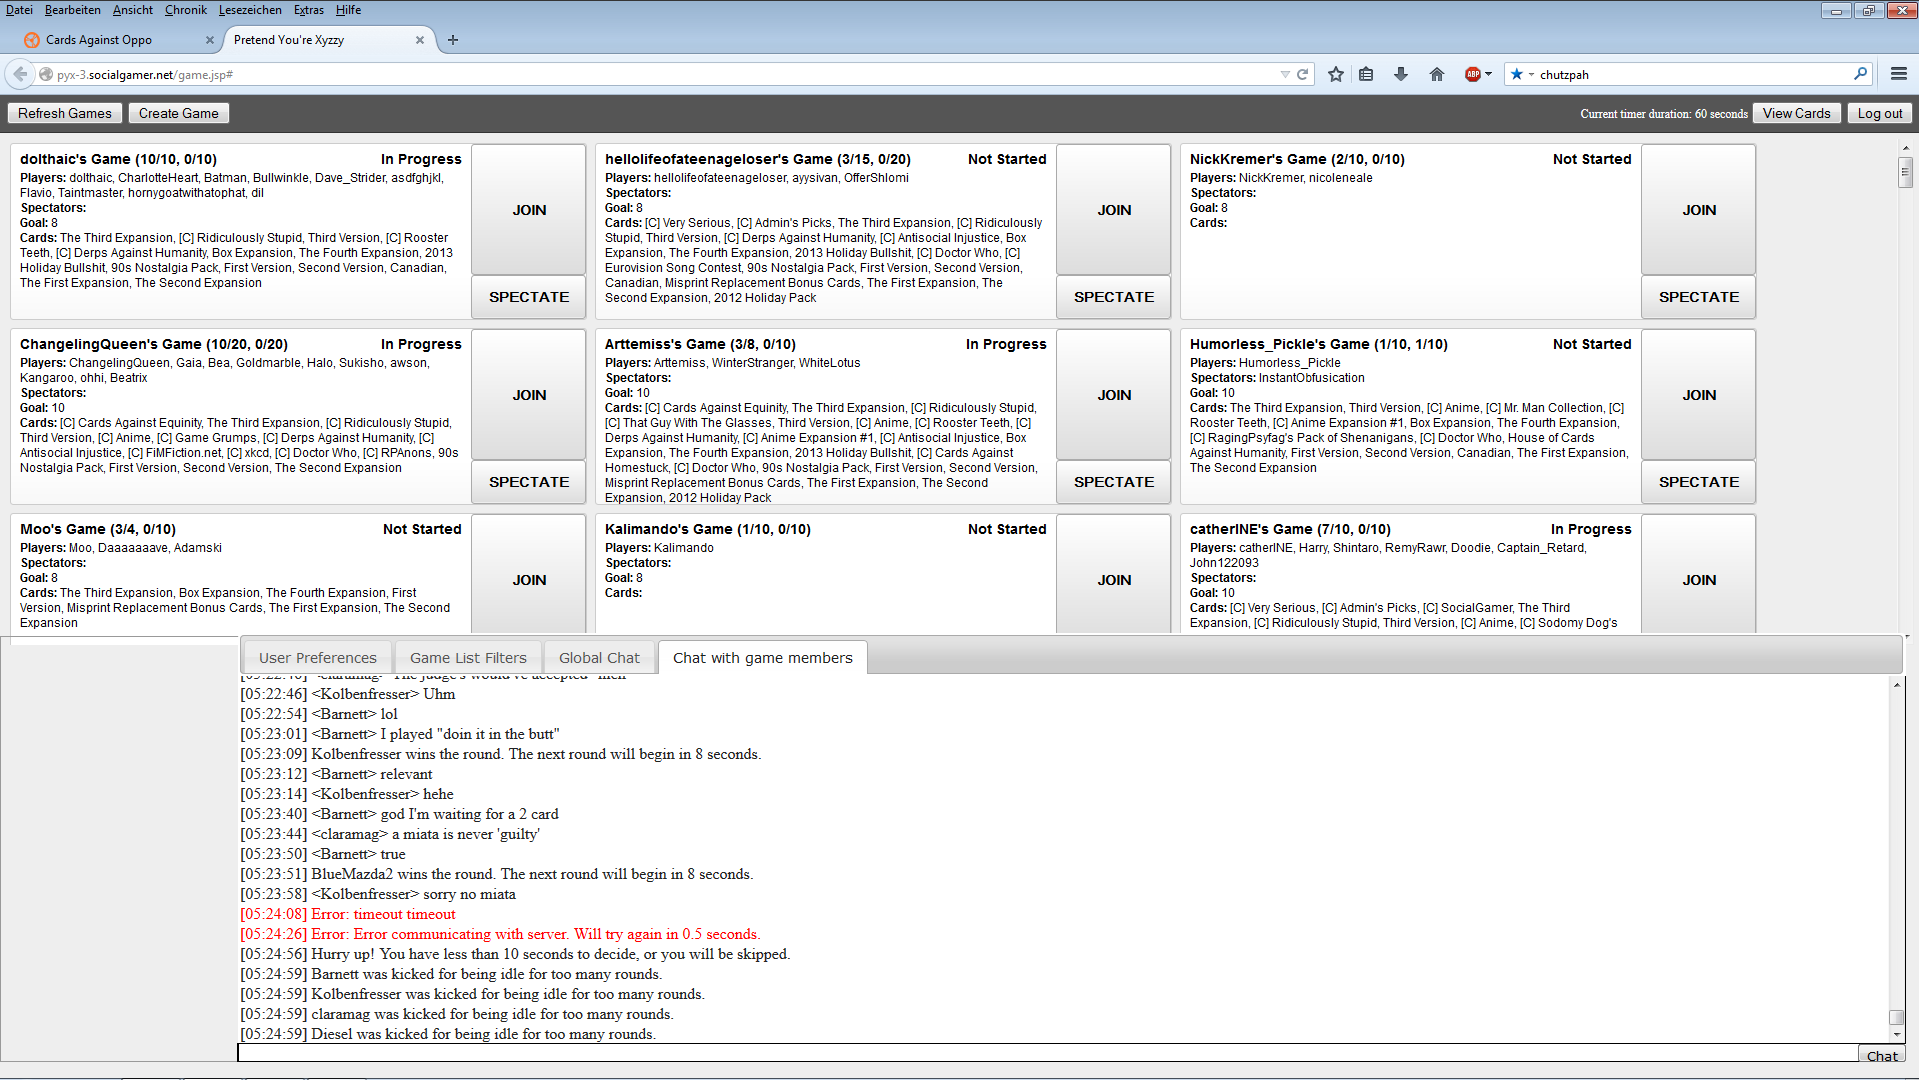
Task: Spectate hellolifeofateenageloser's Game
Action: tap(1114, 297)
